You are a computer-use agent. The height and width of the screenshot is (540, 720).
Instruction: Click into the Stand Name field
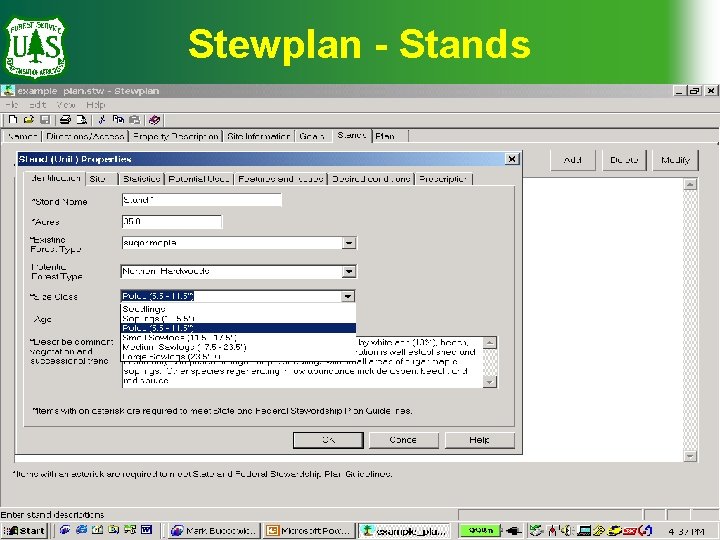point(202,200)
